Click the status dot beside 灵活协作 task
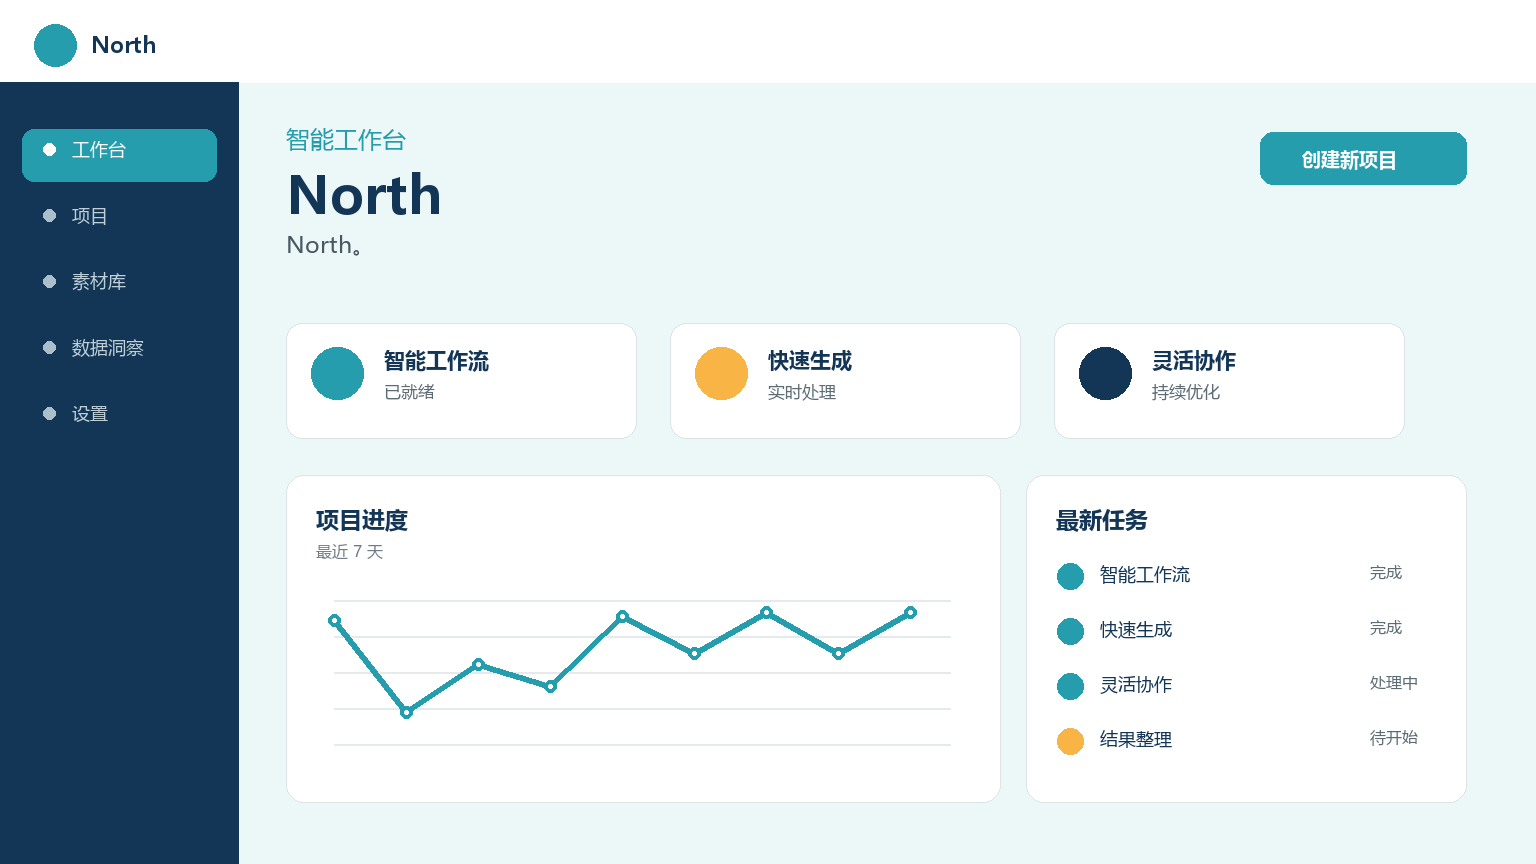 coord(1070,686)
